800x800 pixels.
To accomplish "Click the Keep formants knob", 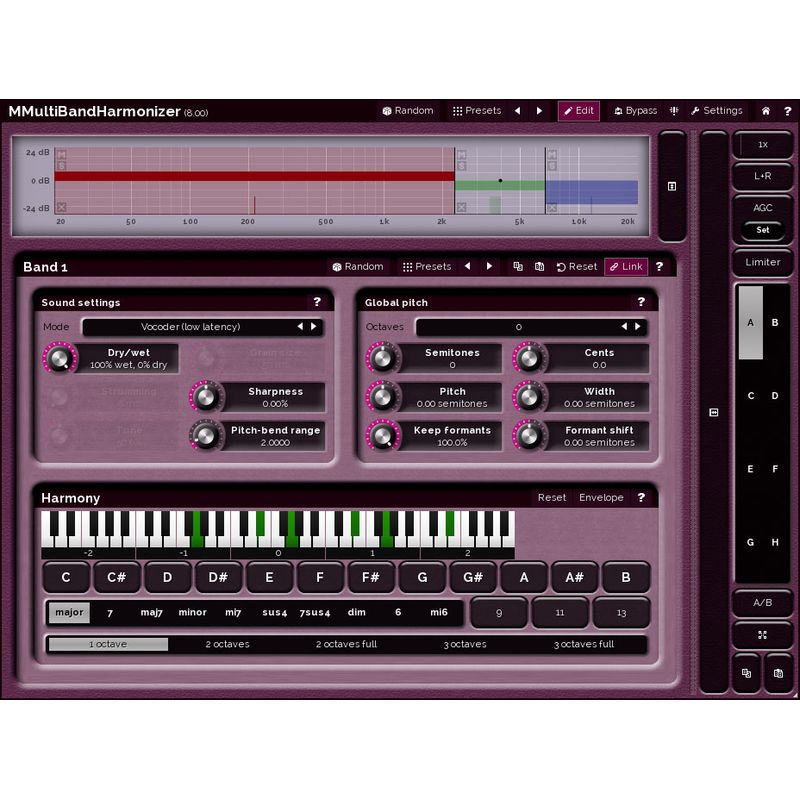I will 383,436.
